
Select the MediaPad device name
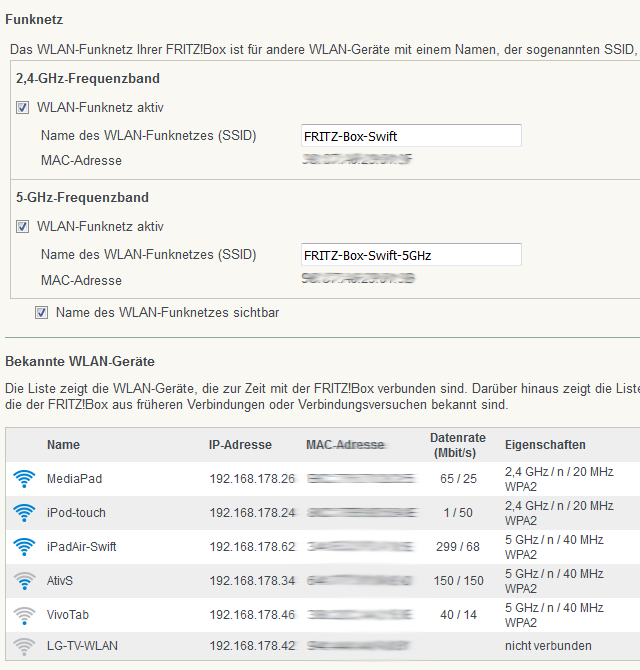(x=74, y=479)
